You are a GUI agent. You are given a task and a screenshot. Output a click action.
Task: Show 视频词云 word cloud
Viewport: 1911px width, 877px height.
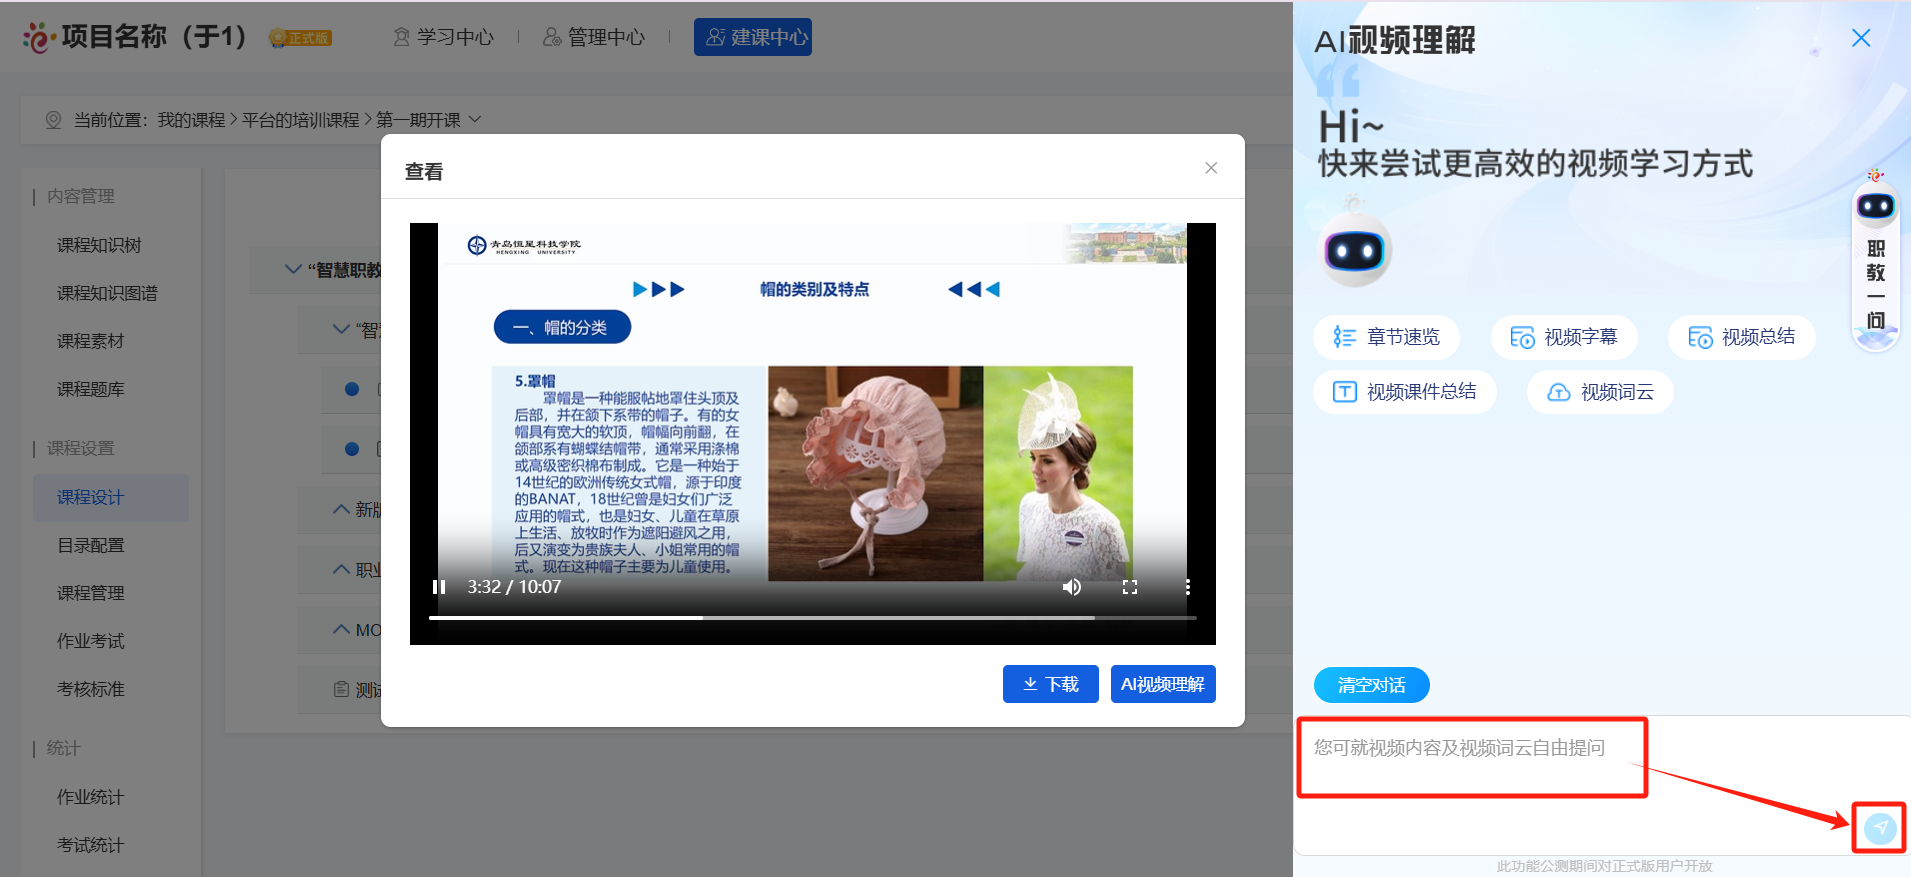tap(1600, 392)
